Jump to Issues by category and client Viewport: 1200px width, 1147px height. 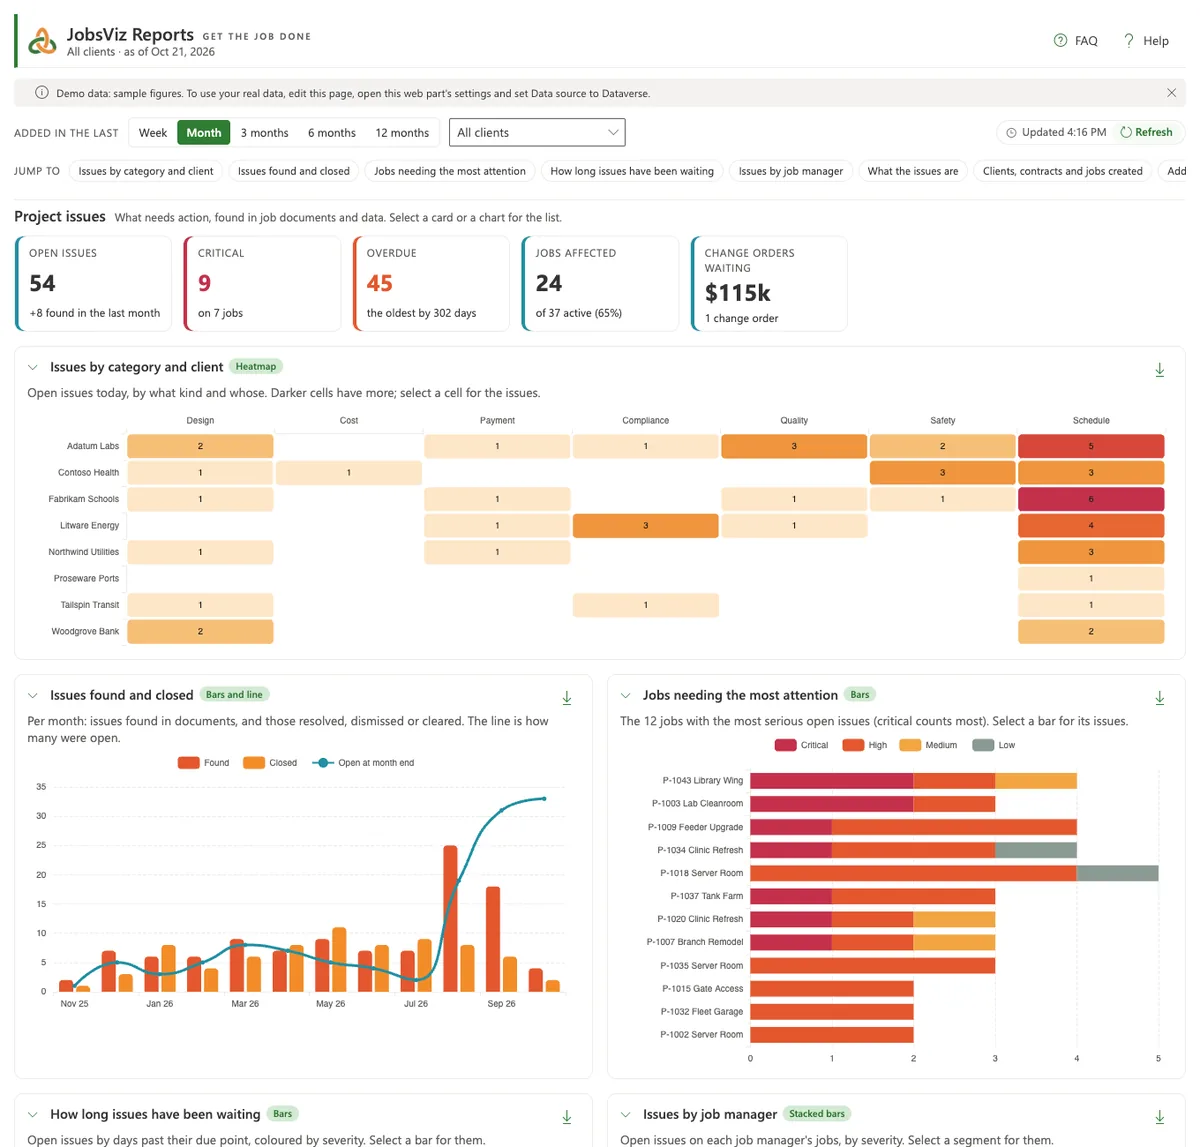coord(146,171)
